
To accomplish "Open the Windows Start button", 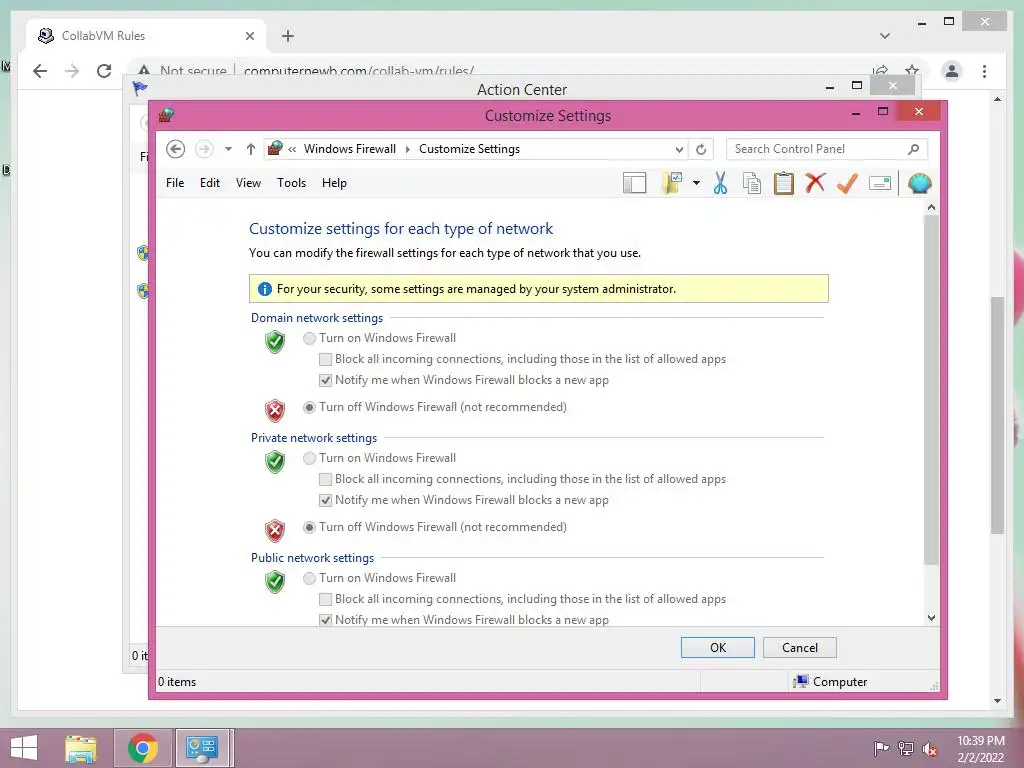I will tap(24, 748).
